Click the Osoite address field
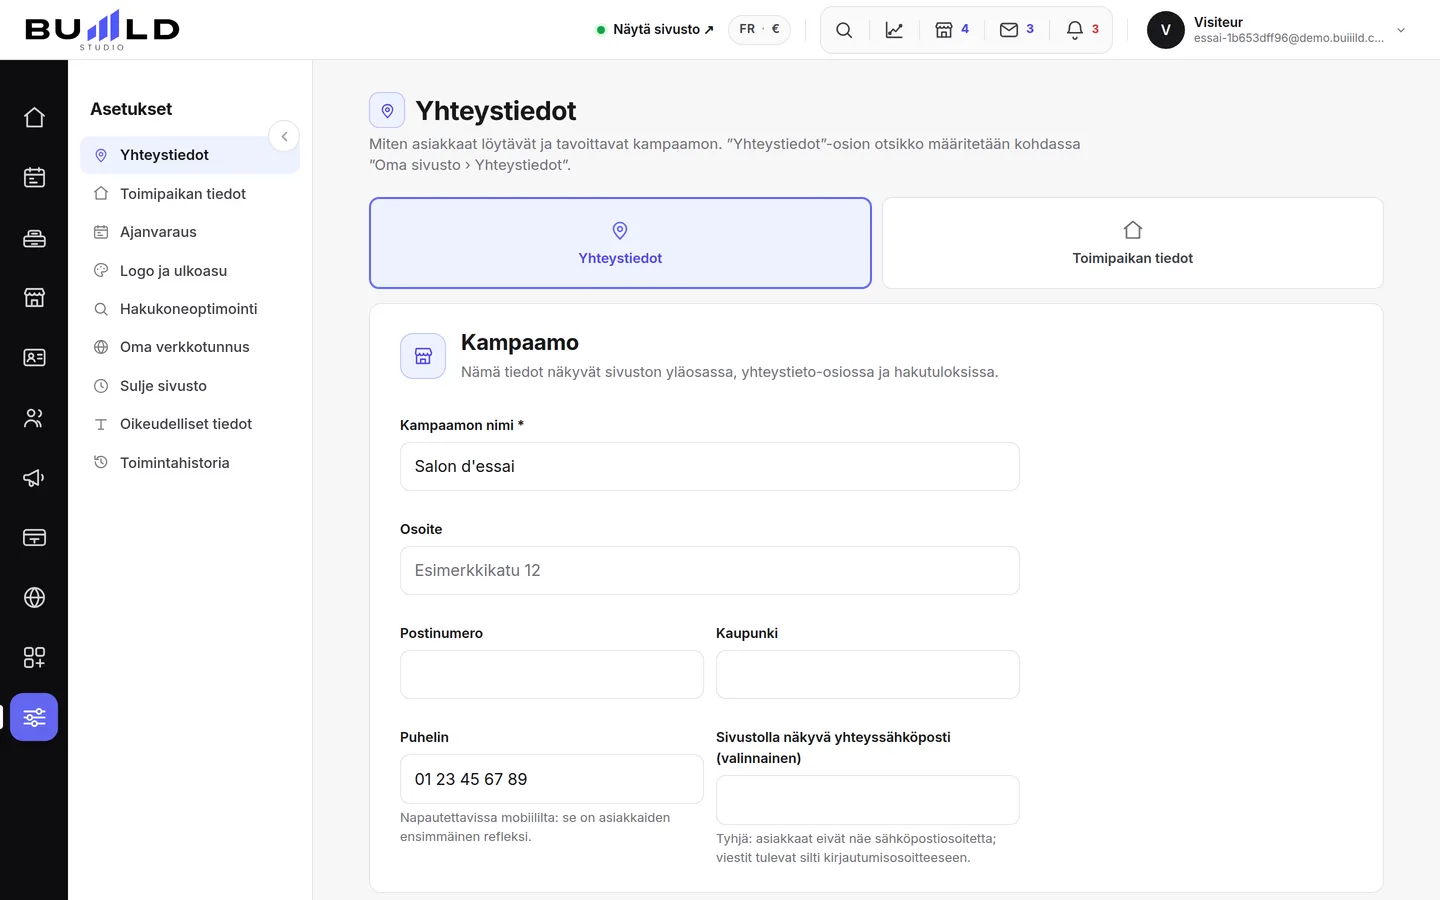Image resolution: width=1440 pixels, height=900 pixels. click(x=710, y=570)
